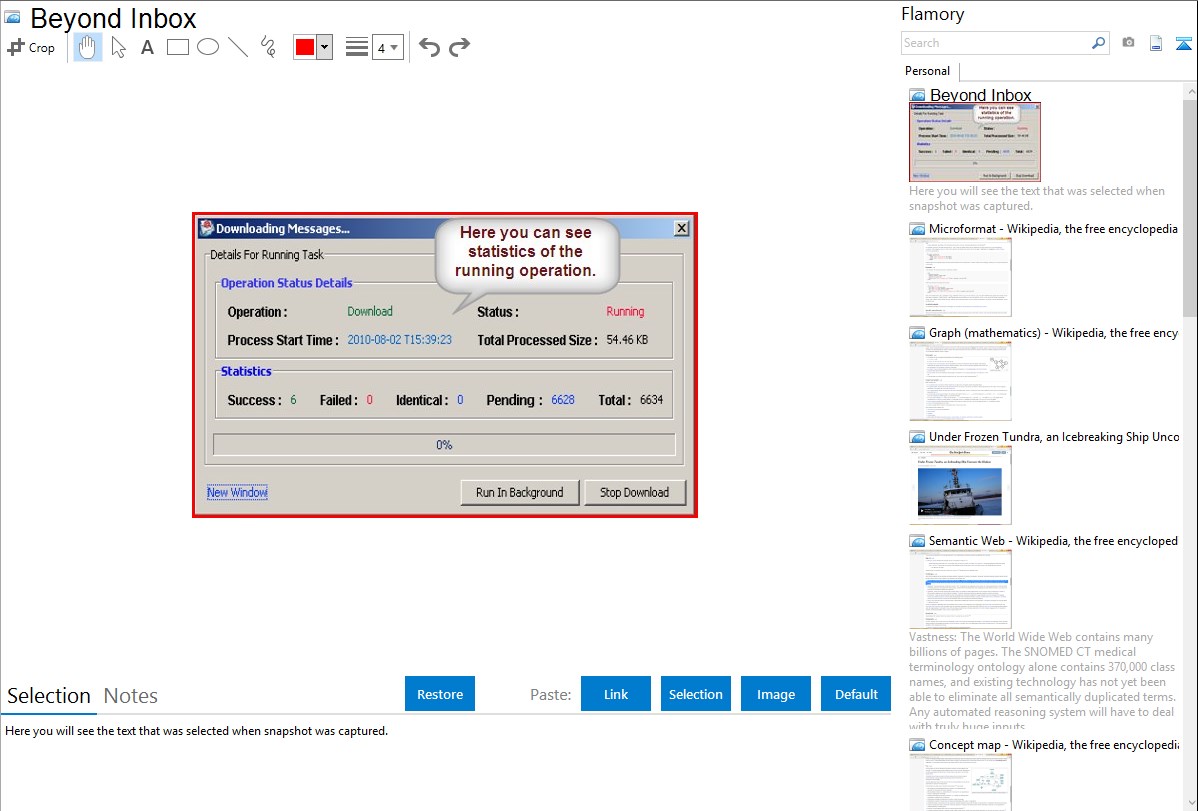
Task: Select the Crop tool
Action: coord(31,47)
